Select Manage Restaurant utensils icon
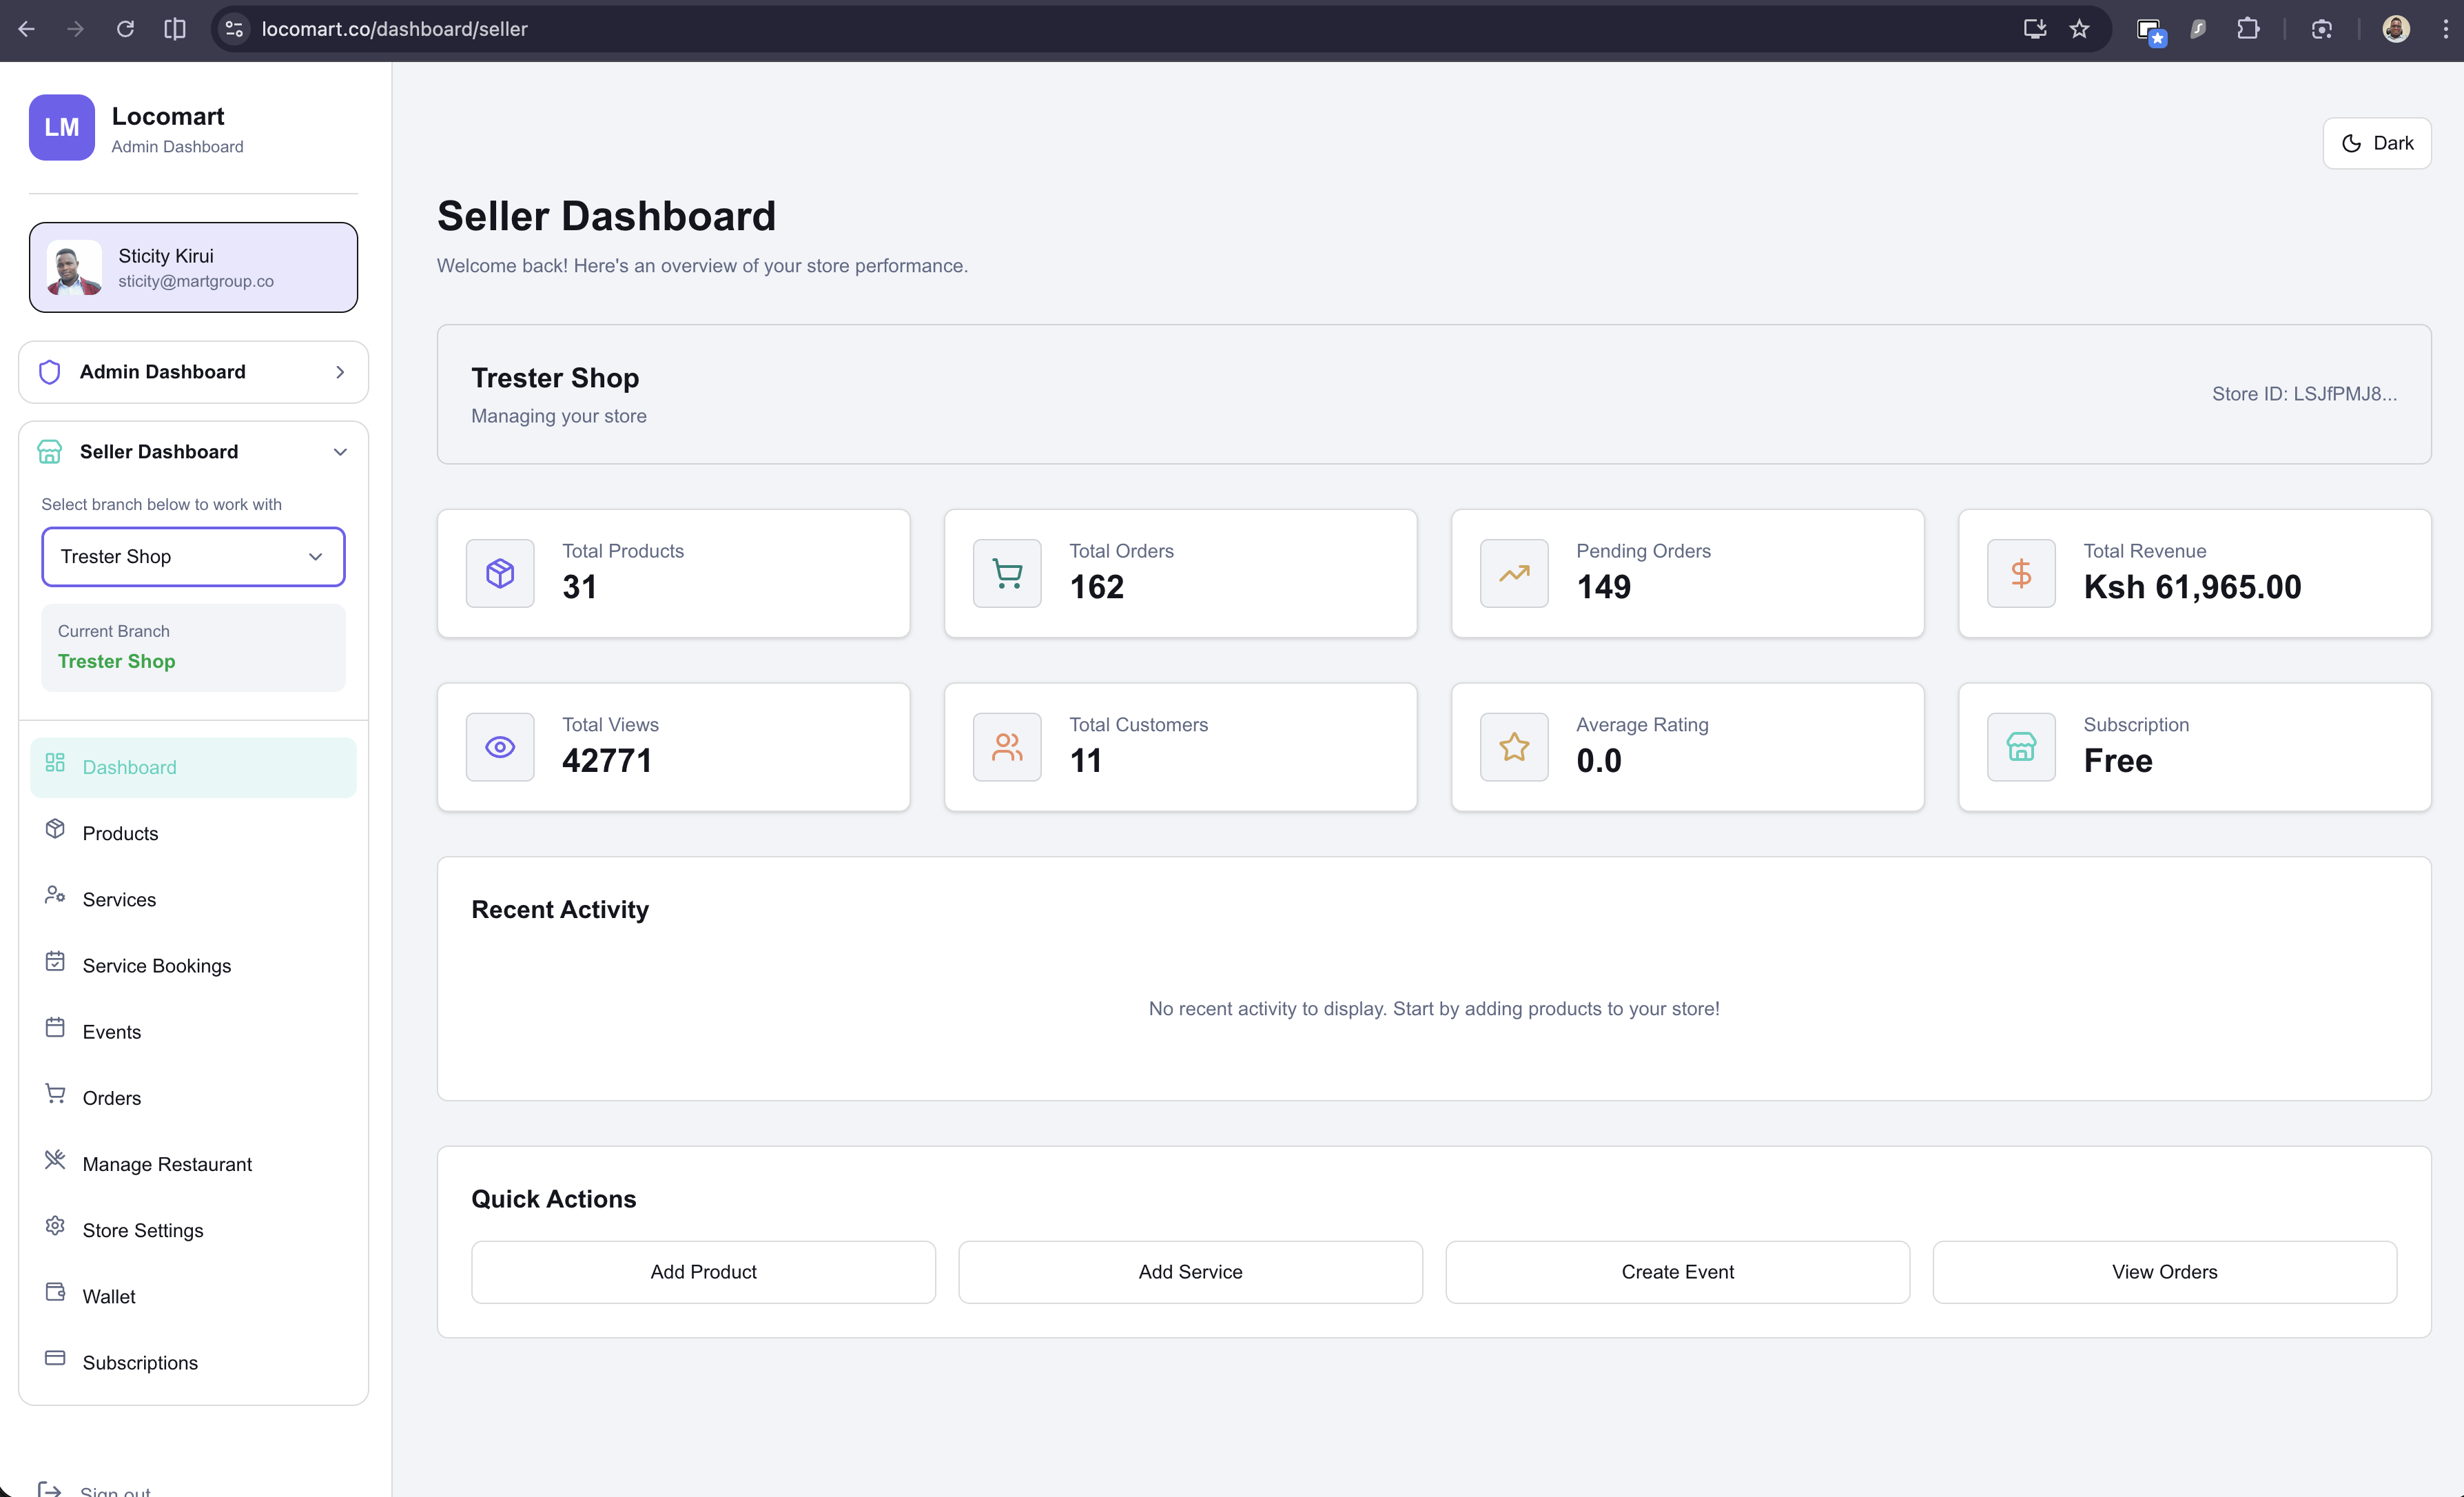 [56, 1162]
